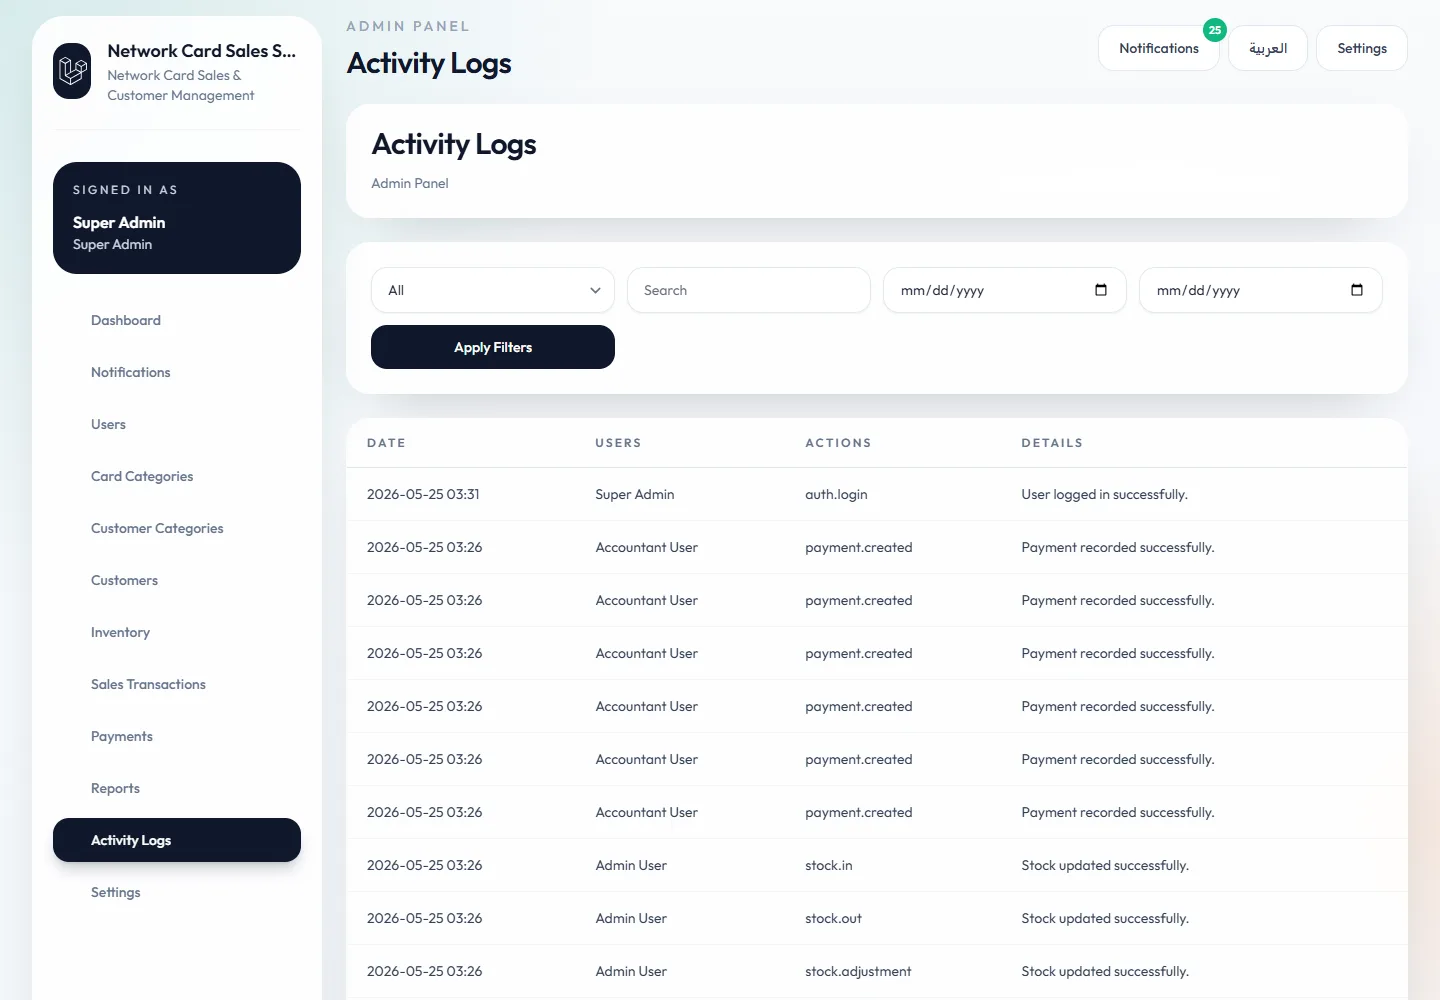Screen dimensions: 1440x1000
Task: Click the Search input field
Action: pyautogui.click(x=749, y=290)
